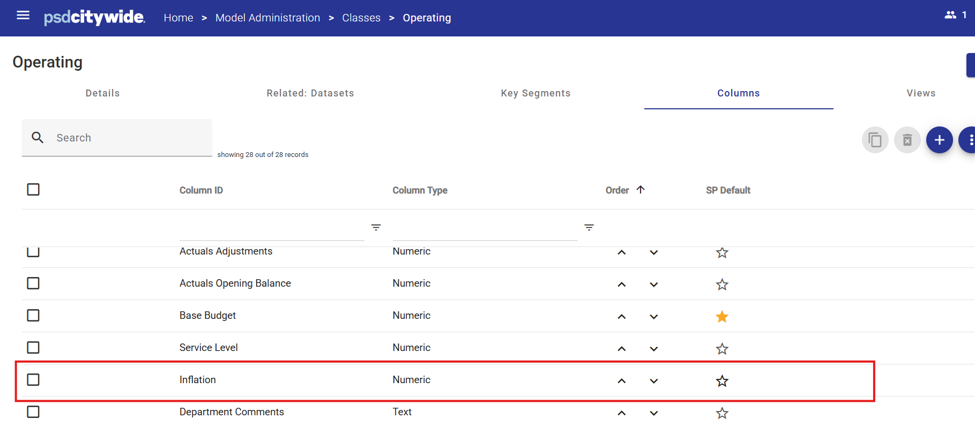This screenshot has width=975, height=426.
Task: Move Actuals Opening Balance up
Action: [x=621, y=285]
